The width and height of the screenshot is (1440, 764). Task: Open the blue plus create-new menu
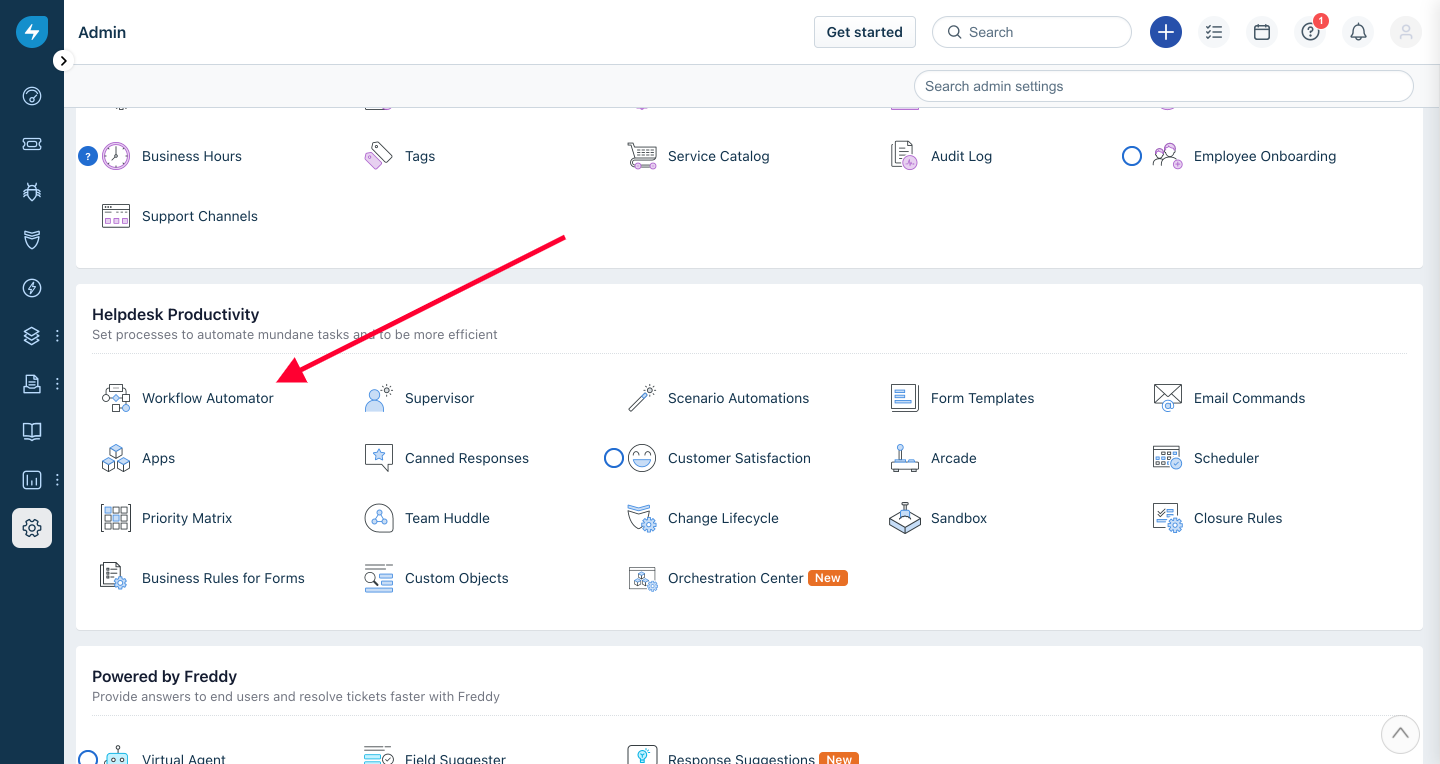tap(1166, 32)
